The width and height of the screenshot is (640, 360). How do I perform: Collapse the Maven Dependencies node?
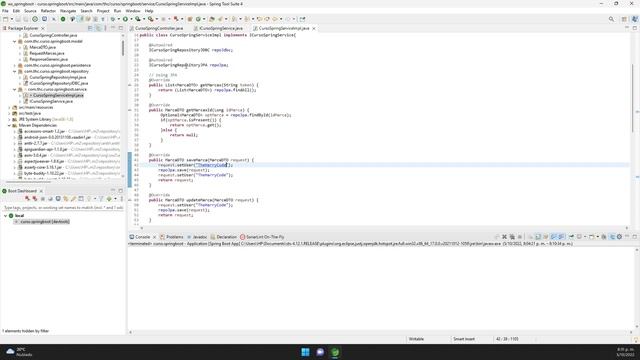(9, 125)
